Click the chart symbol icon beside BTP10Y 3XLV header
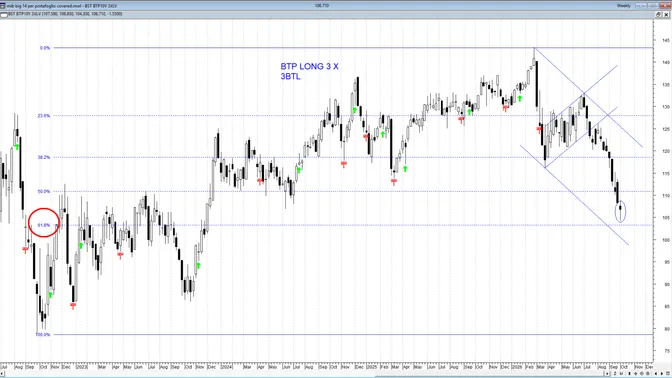This screenshot has width=672, height=378. click(x=4, y=14)
